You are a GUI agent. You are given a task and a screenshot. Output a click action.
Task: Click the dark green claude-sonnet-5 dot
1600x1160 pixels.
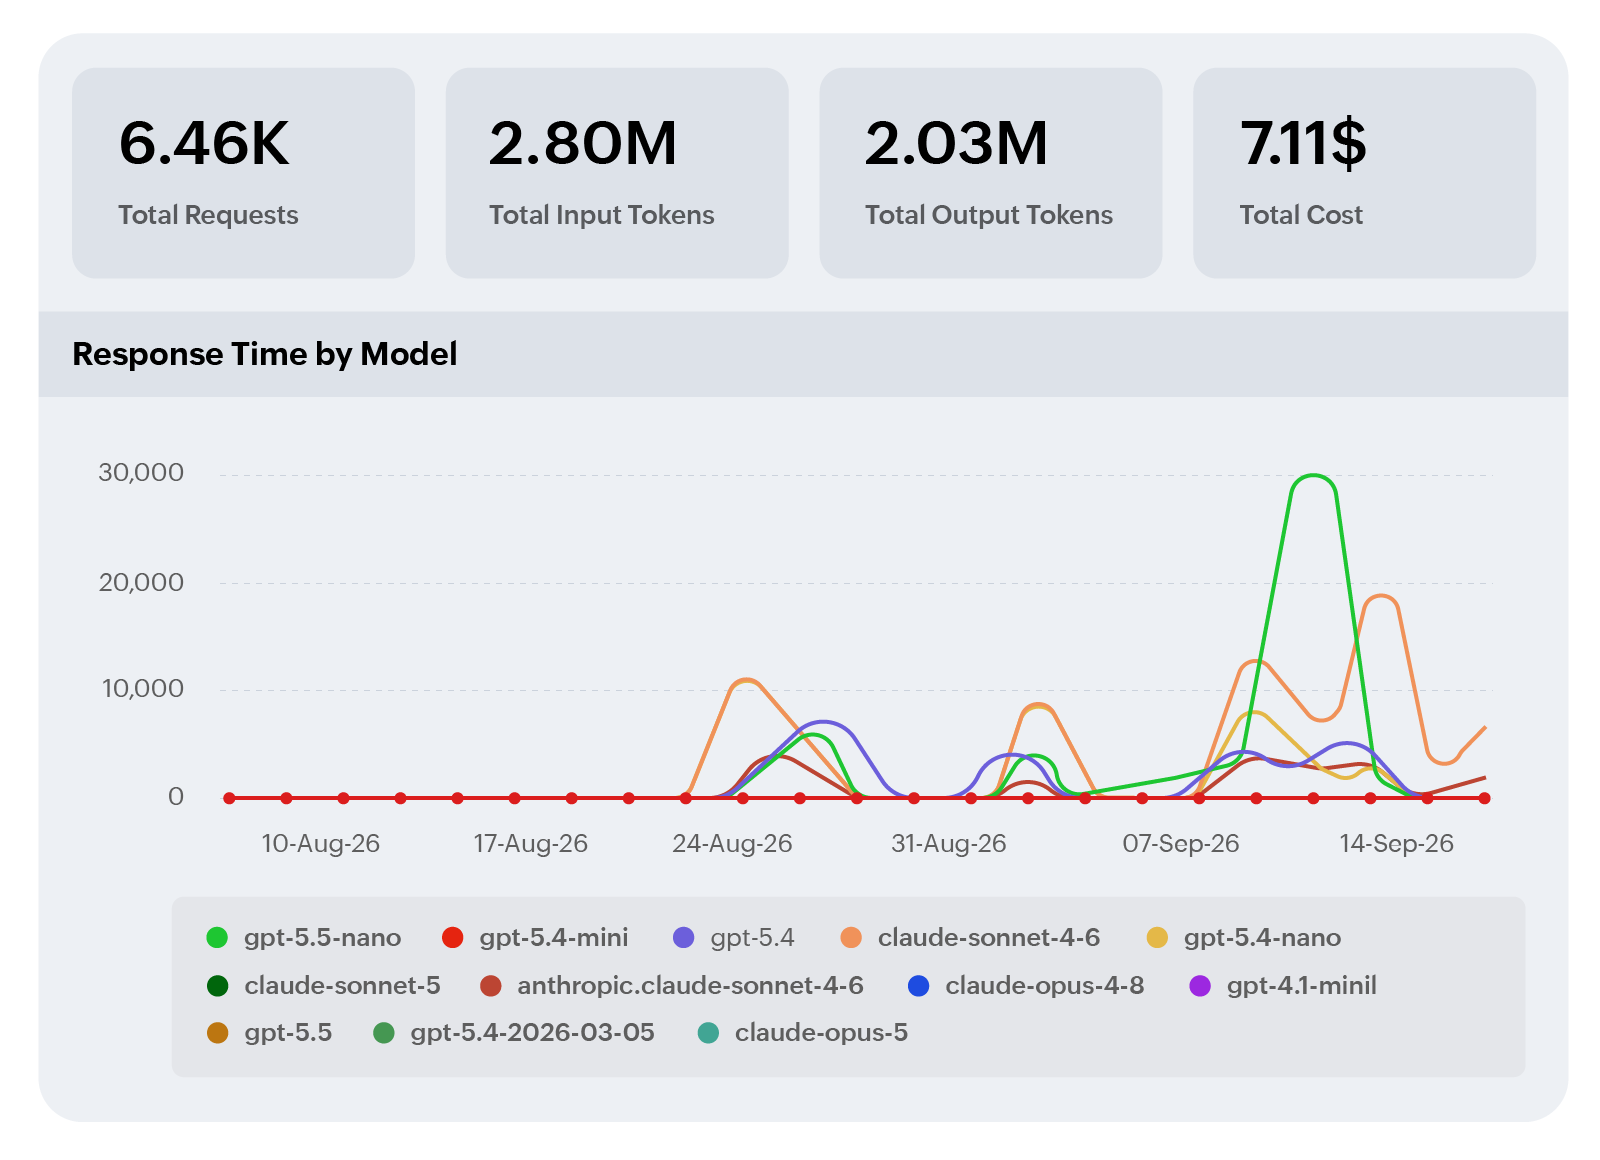point(217,986)
